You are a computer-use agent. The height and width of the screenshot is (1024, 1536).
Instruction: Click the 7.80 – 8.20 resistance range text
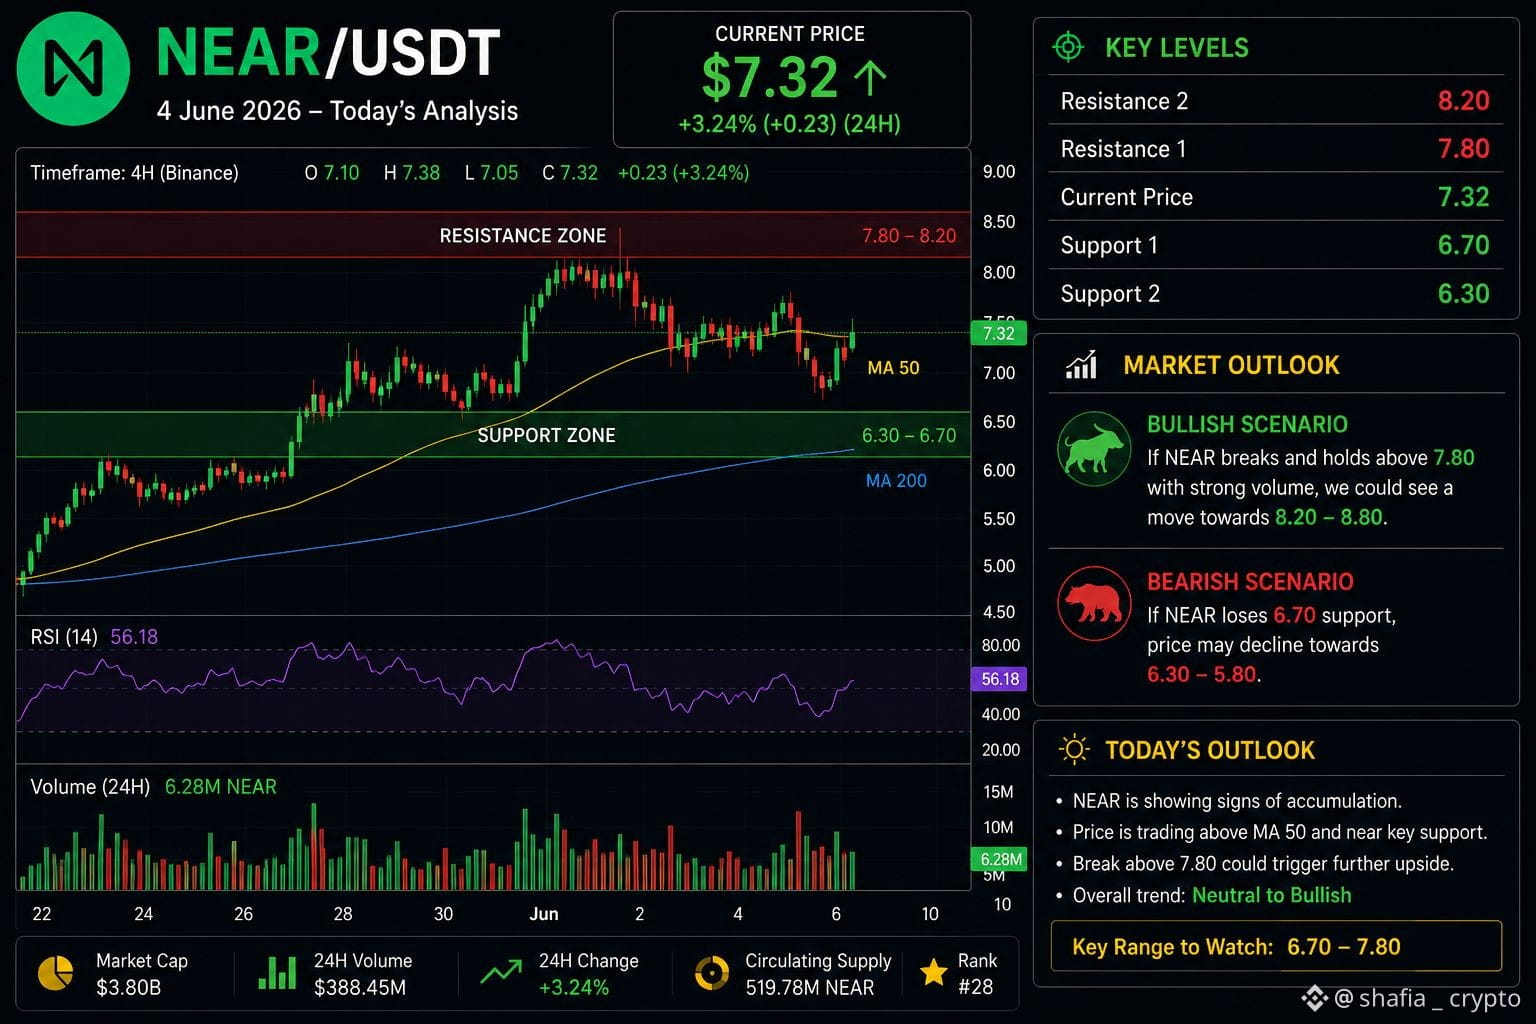(x=909, y=236)
